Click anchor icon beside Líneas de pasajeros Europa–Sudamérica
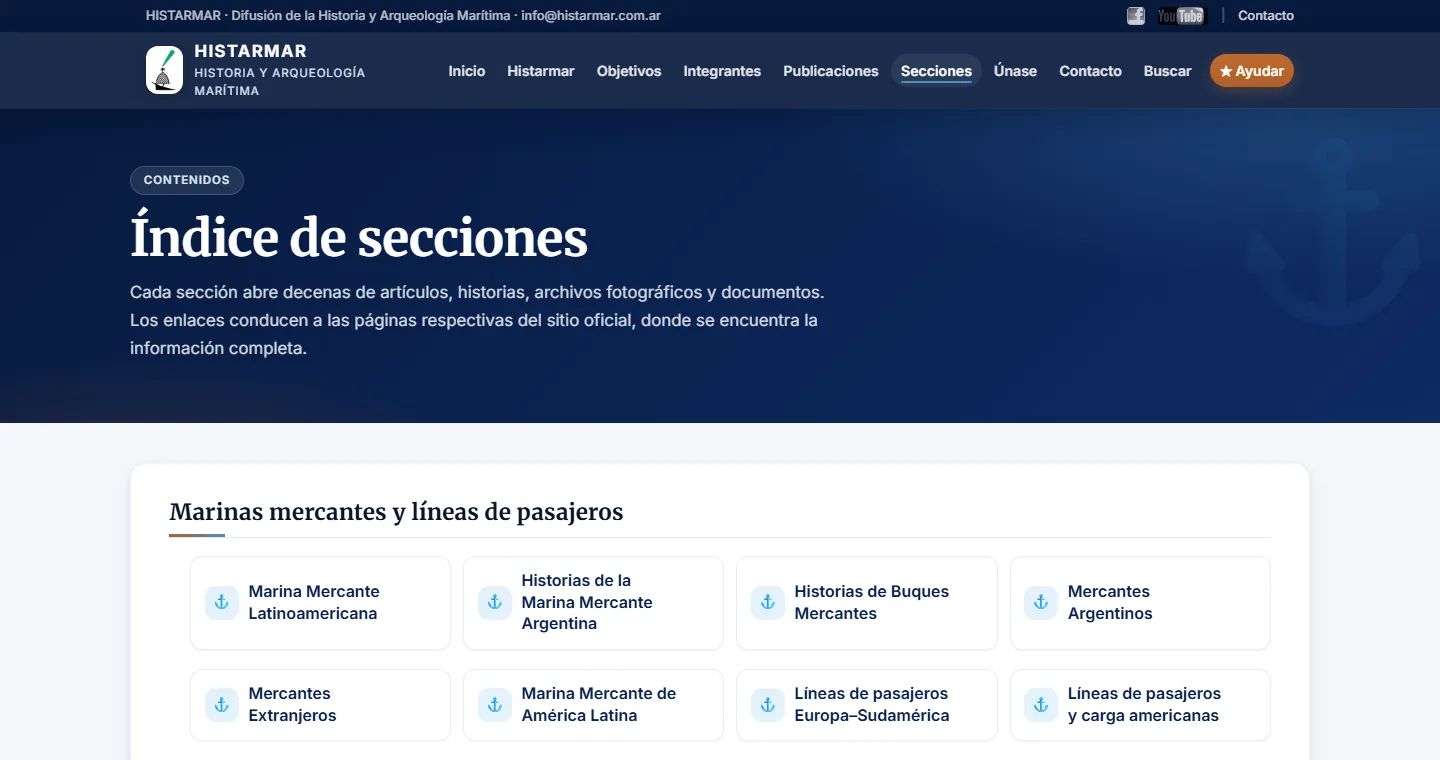 [768, 705]
